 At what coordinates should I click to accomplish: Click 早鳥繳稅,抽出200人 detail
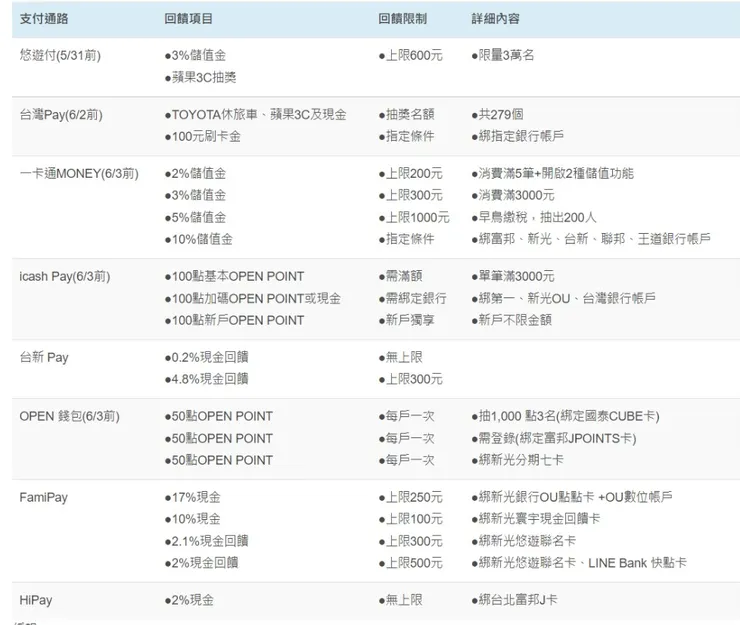534,218
